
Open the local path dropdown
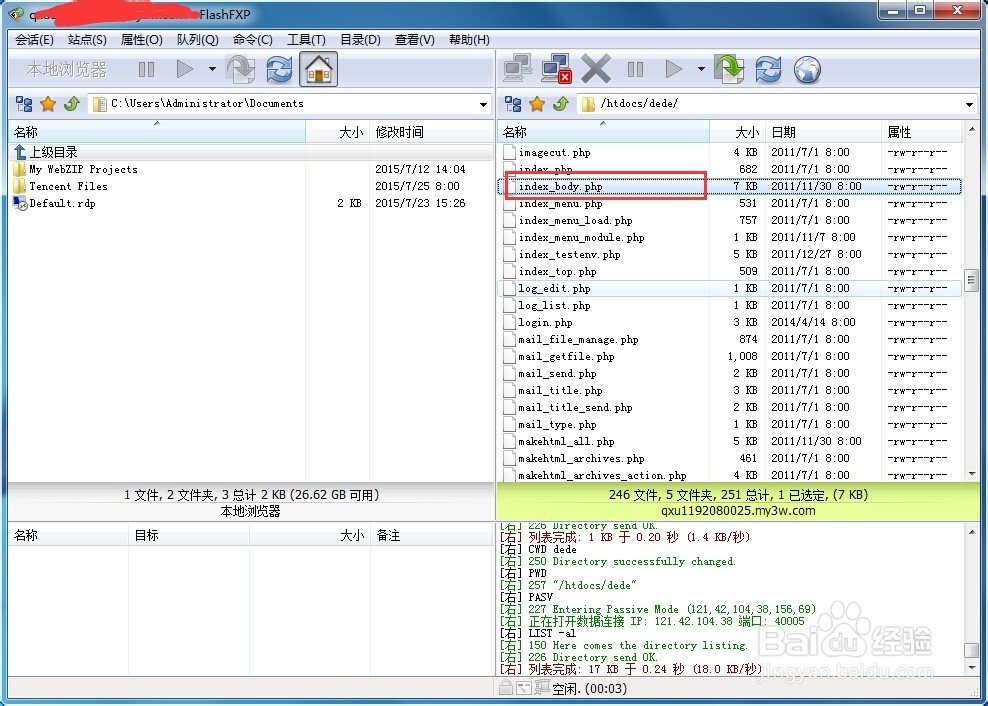coord(483,105)
